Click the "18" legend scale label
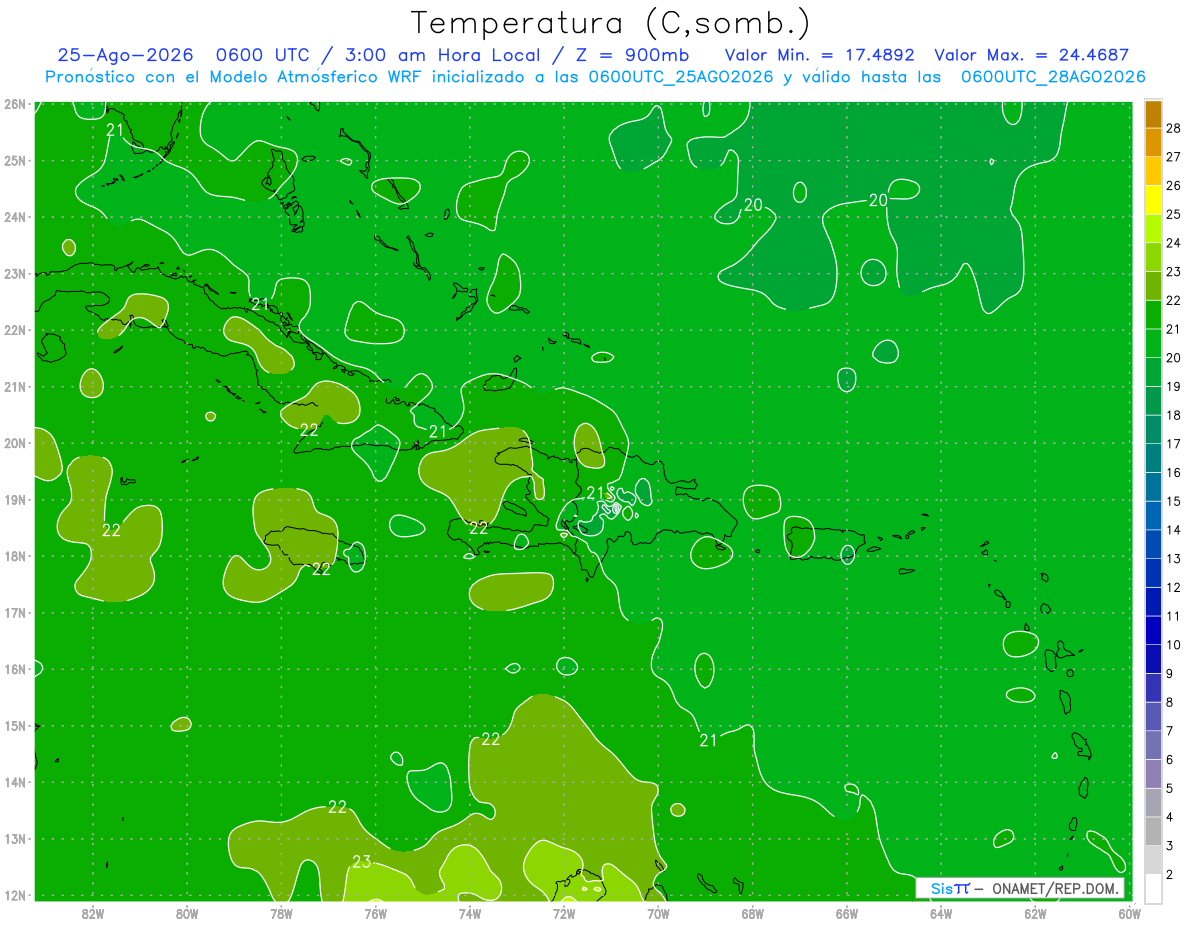The image size is (1200, 927). [1173, 415]
